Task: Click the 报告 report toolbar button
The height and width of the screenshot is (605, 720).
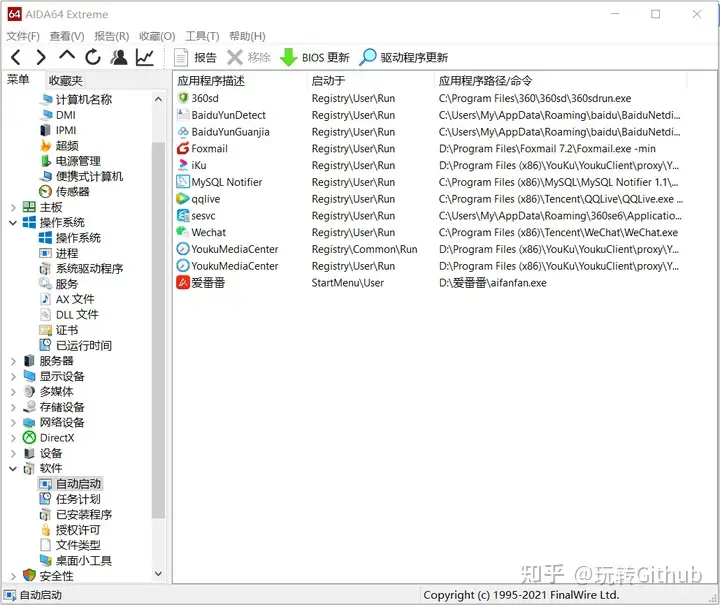Action: tap(195, 57)
